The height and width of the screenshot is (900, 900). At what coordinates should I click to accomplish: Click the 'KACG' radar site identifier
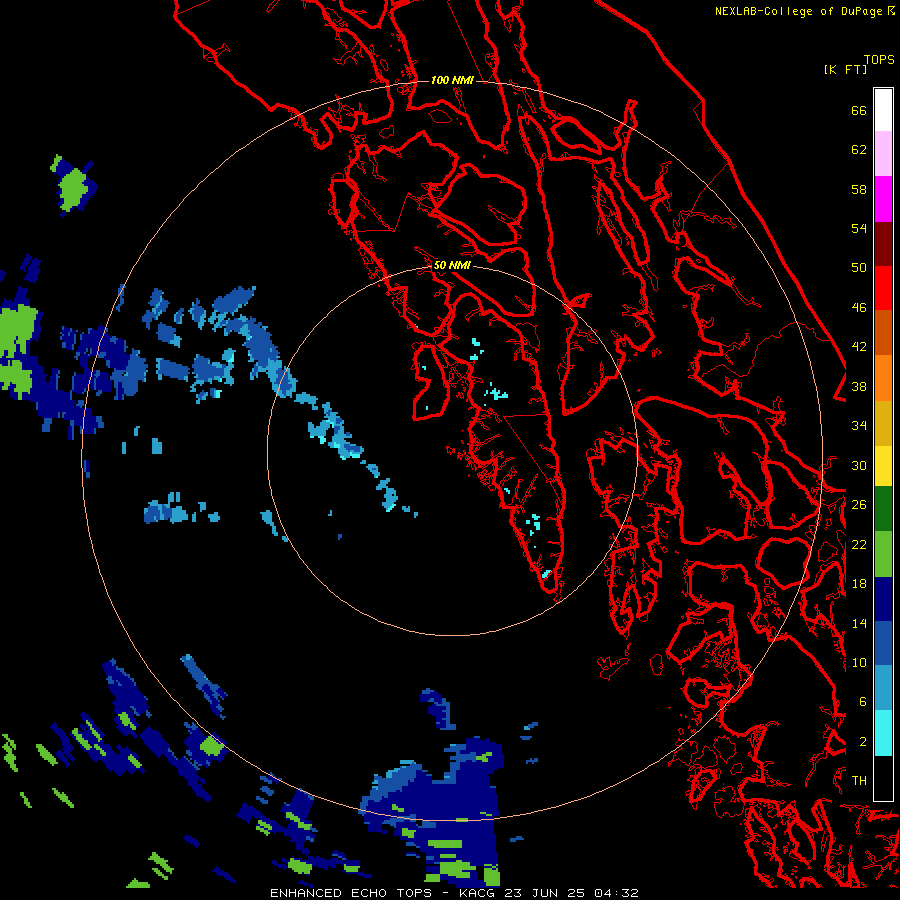[x=476, y=893]
